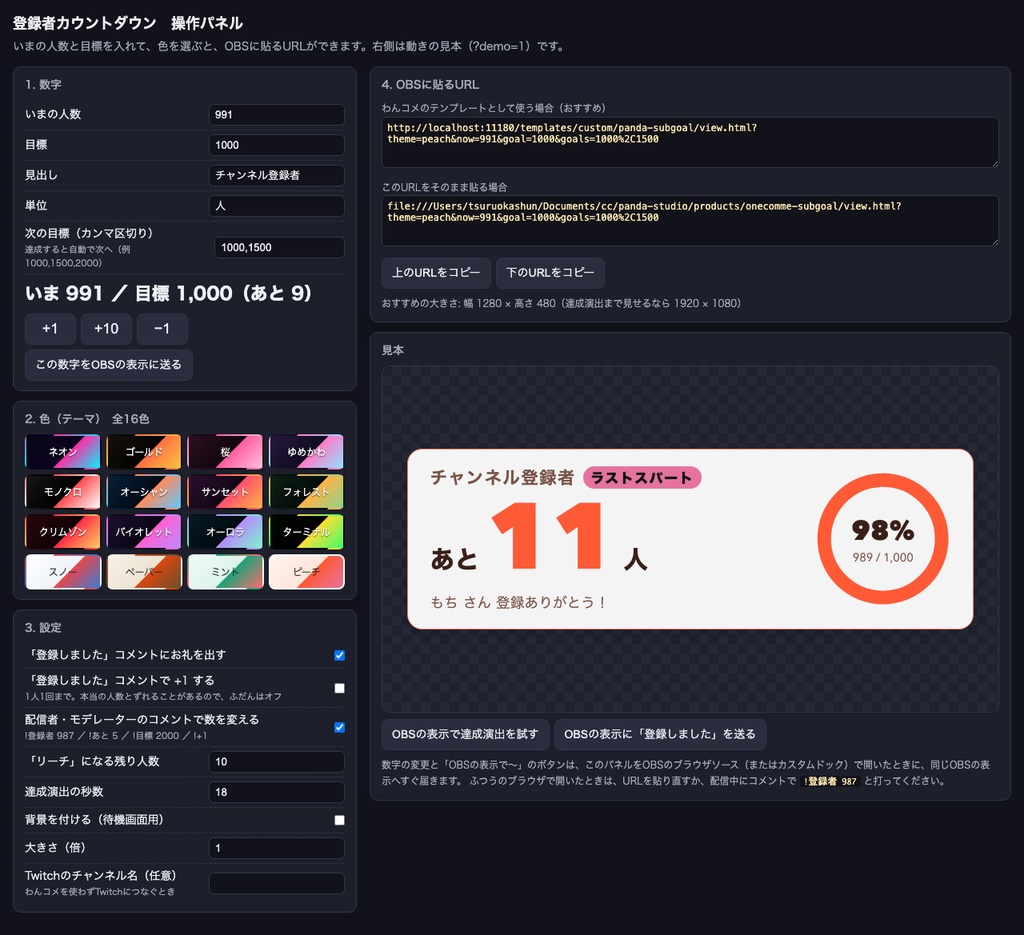This screenshot has height=935, width=1024.
Task: Click the おすすめの大きさ size hint text
Action: (561, 303)
